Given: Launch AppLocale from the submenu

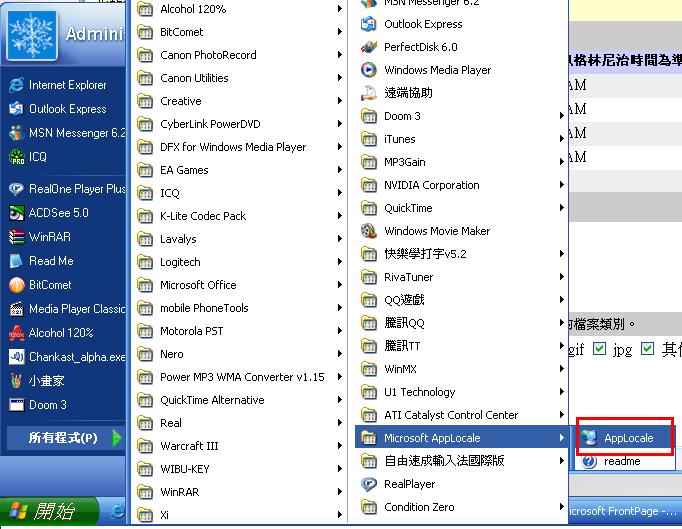Looking at the screenshot, I should click(625, 438).
